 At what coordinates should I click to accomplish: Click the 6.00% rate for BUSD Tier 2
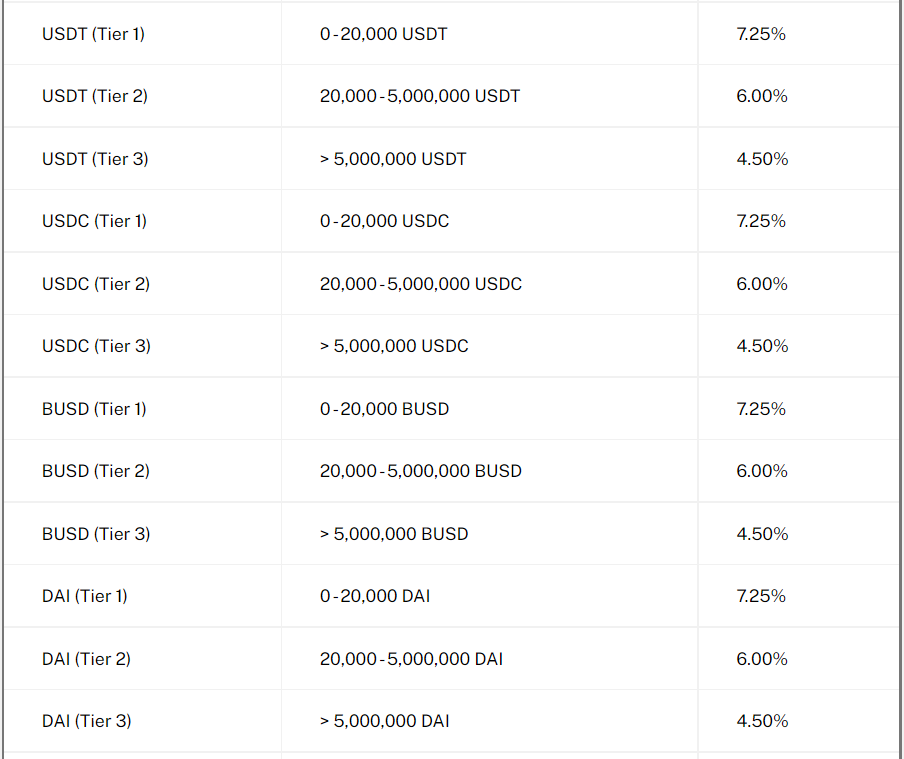[x=762, y=471]
